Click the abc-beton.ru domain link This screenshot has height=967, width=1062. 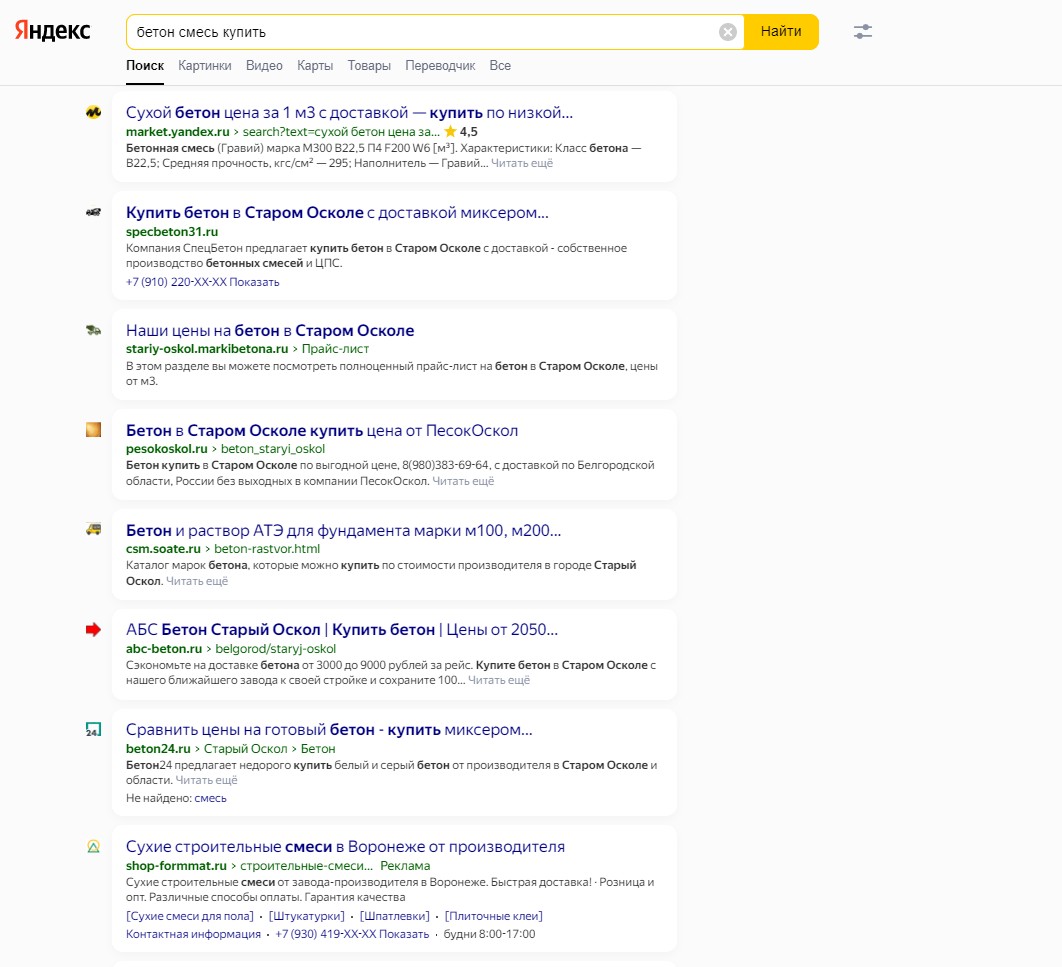click(x=164, y=649)
